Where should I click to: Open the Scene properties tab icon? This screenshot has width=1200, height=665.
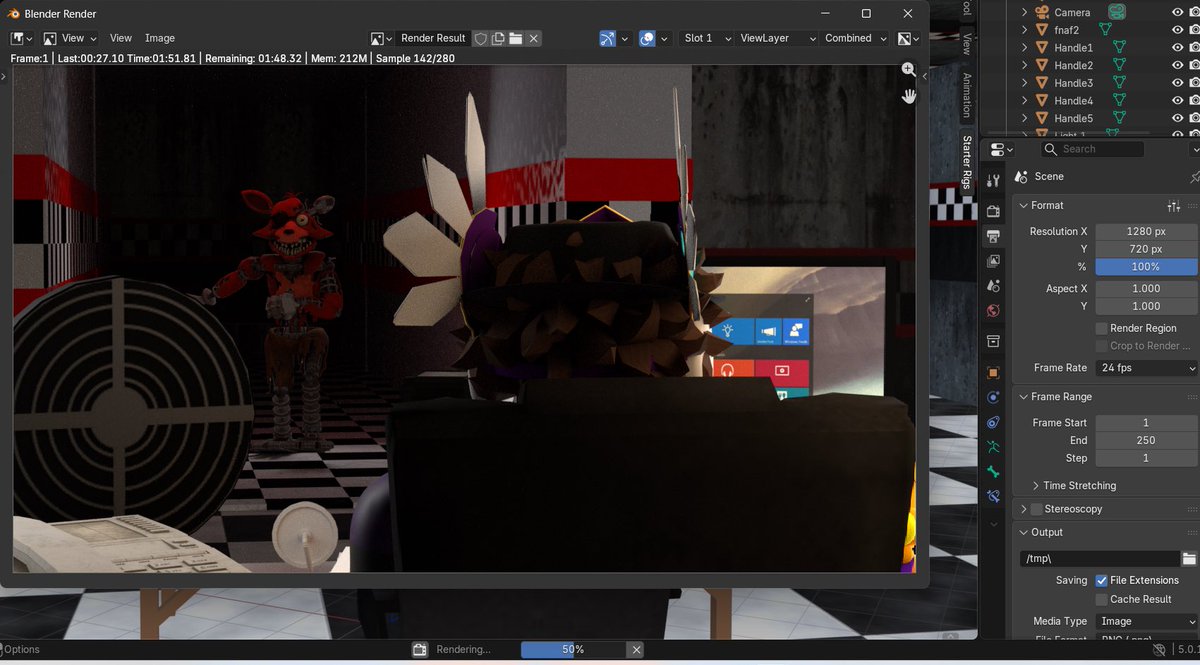[993, 286]
